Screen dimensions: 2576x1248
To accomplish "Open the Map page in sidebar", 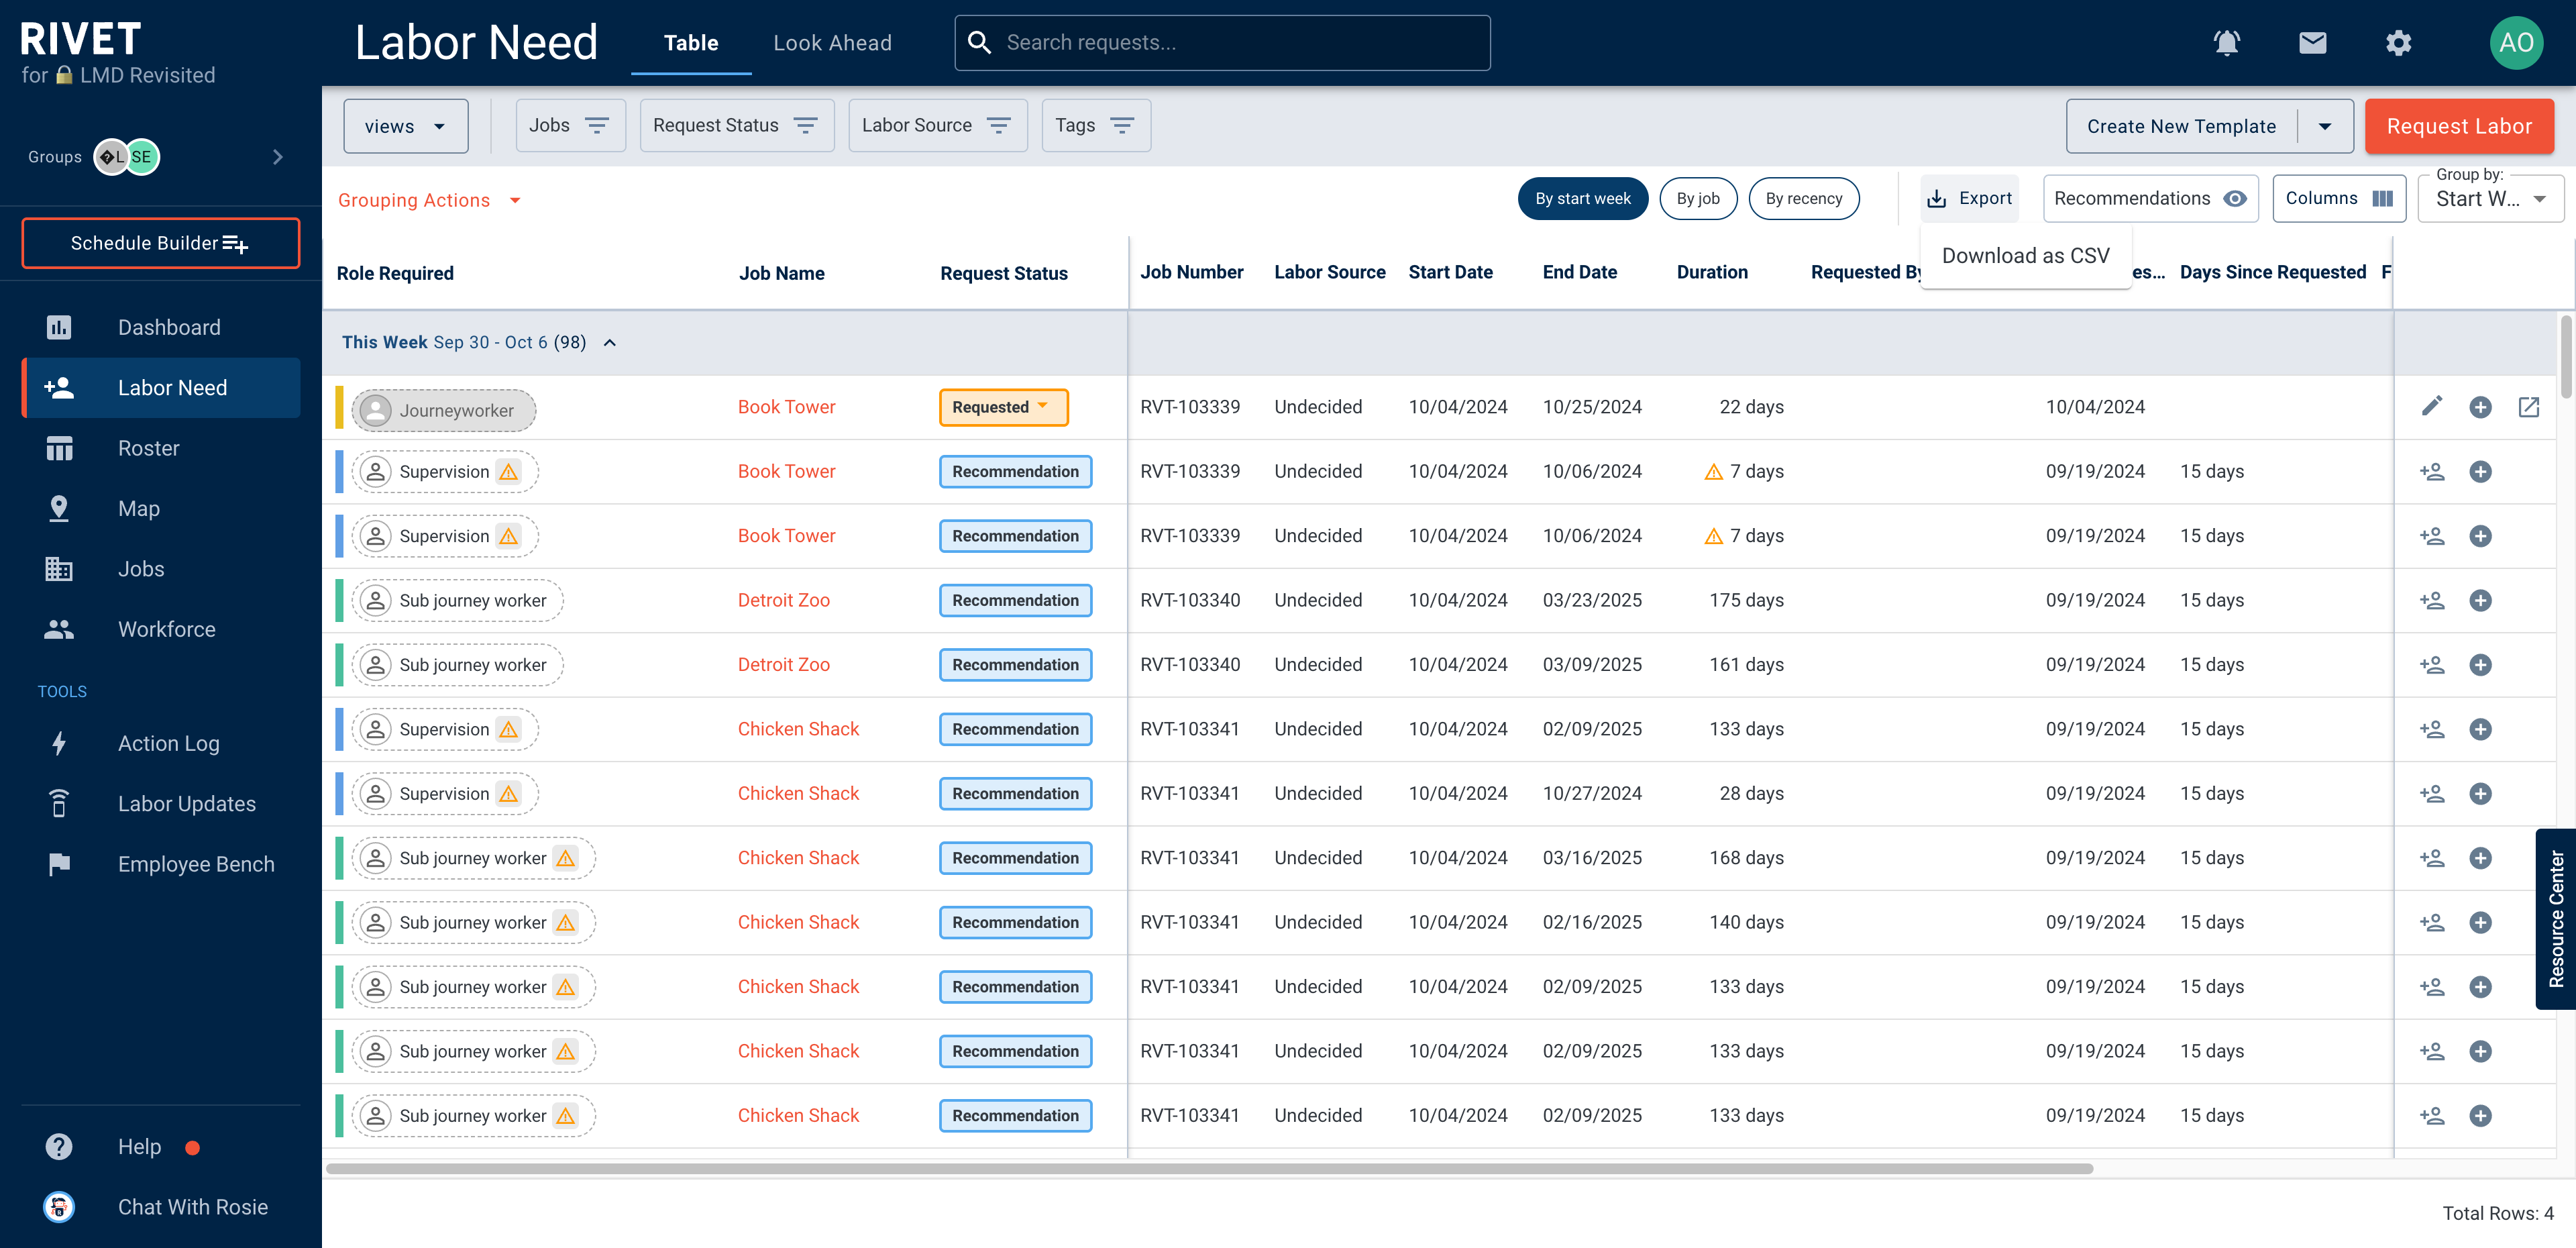I will (x=138, y=508).
